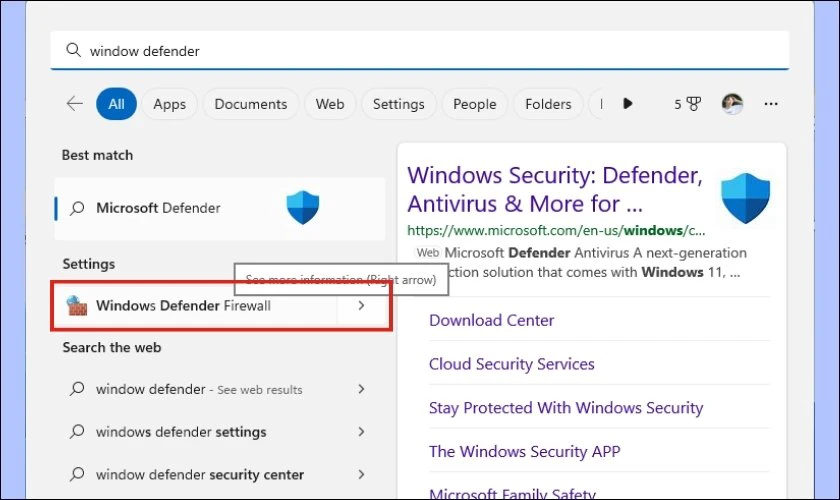Screen dimensions: 840x500
Task: Switch to the Settings filter tab
Action: pos(399,104)
